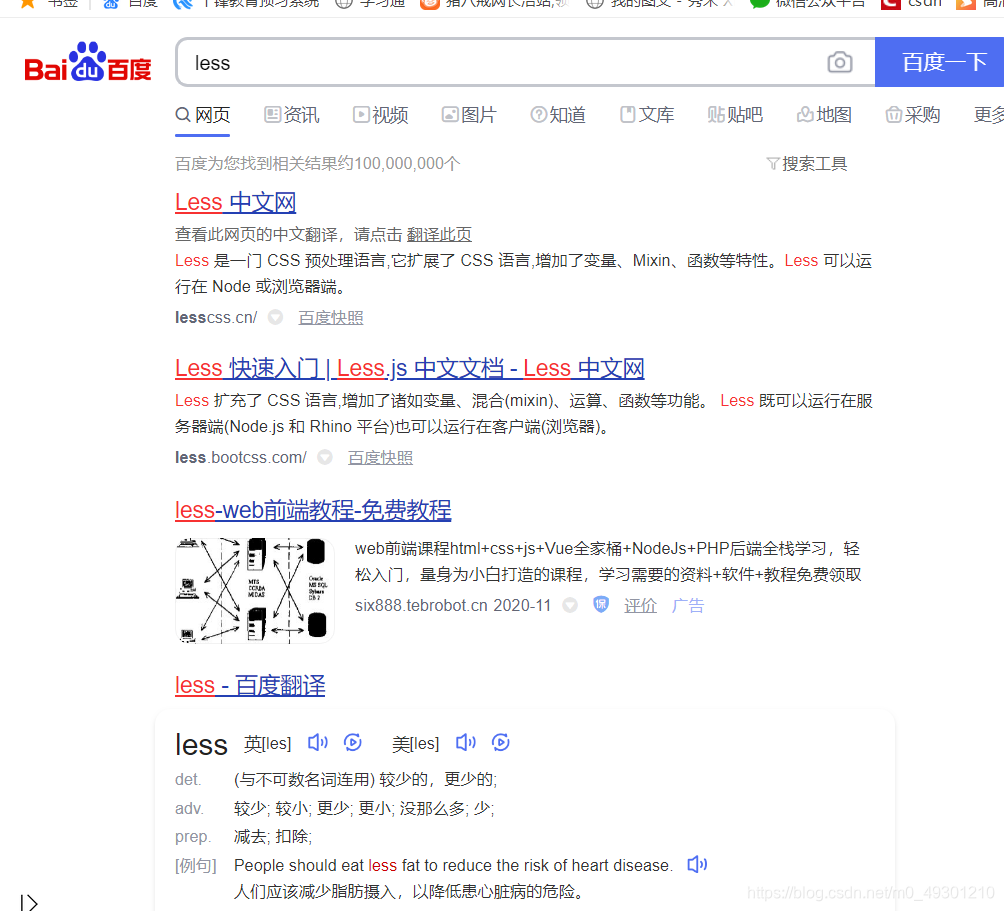The width and height of the screenshot is (1004, 911).
Task: Switch to the 资讯 tab
Action: pos(291,115)
